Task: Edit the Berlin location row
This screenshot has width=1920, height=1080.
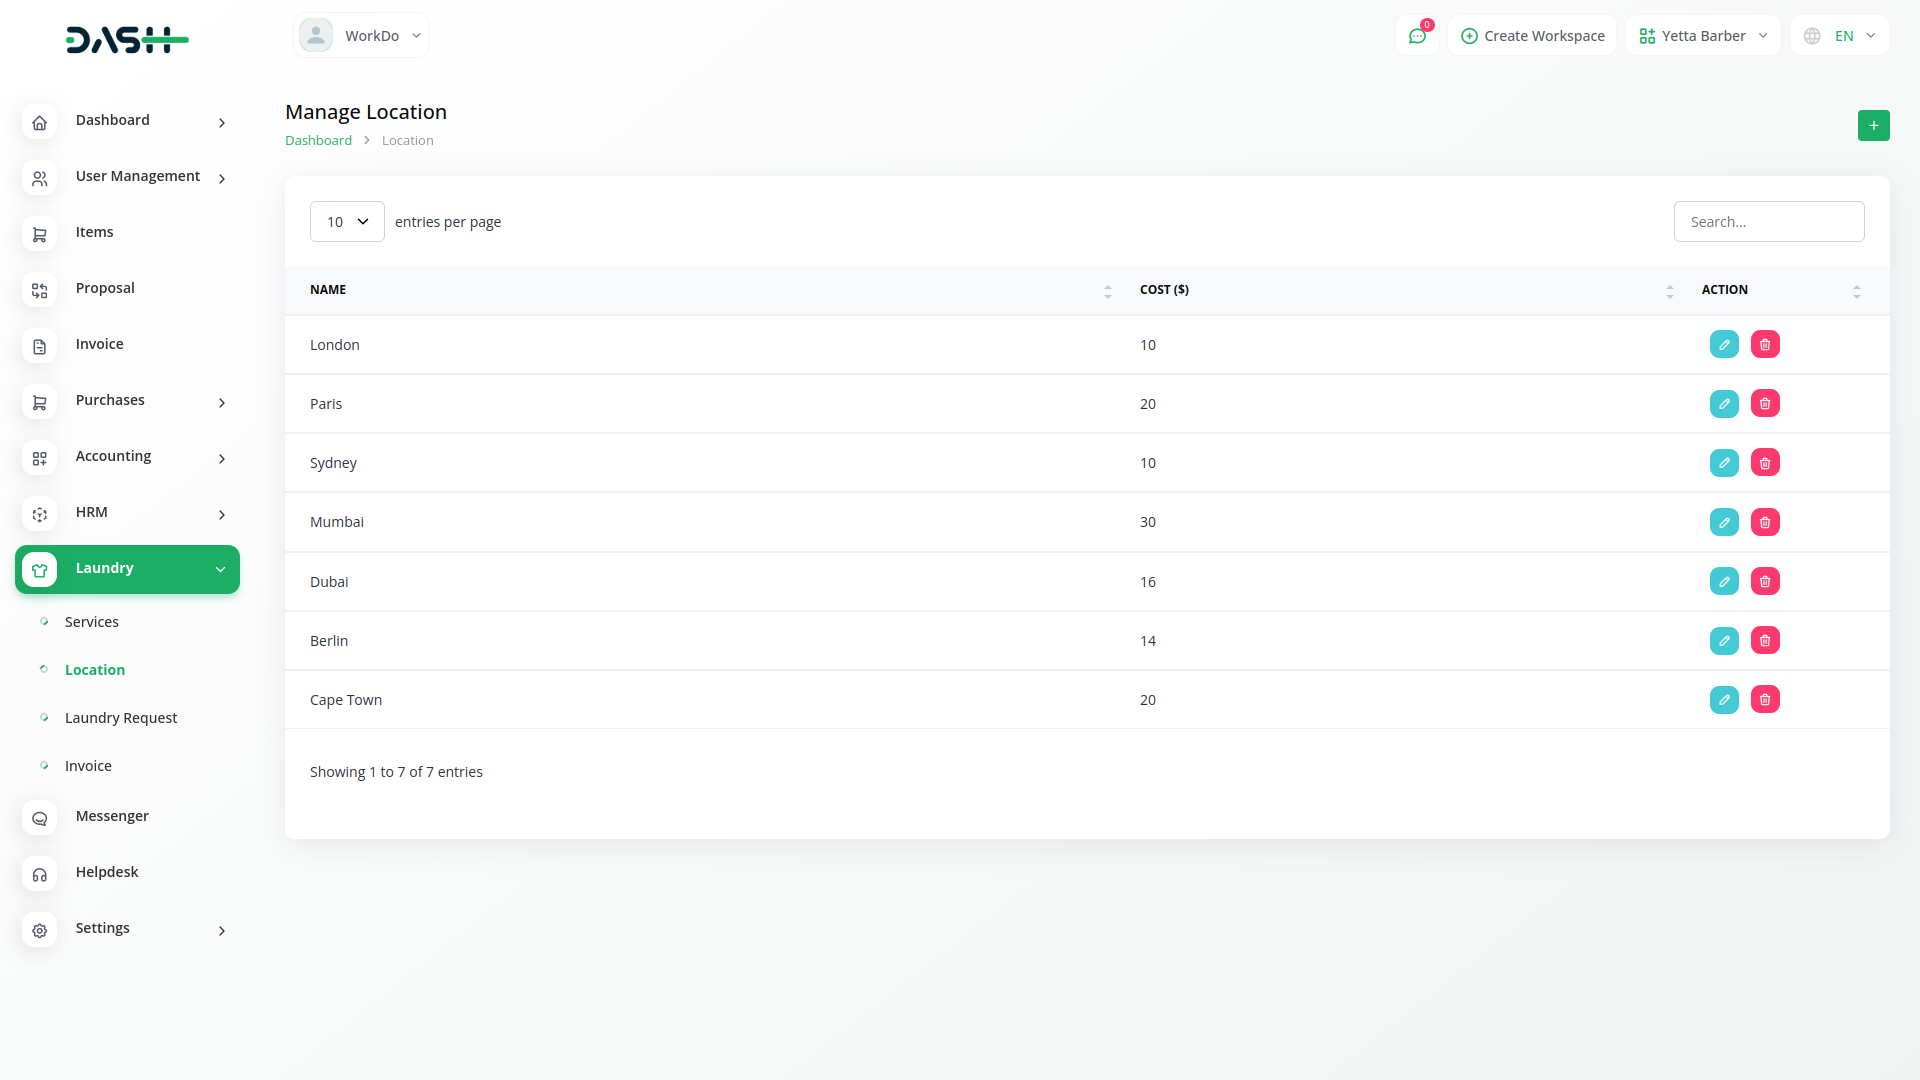Action: [x=1724, y=641]
